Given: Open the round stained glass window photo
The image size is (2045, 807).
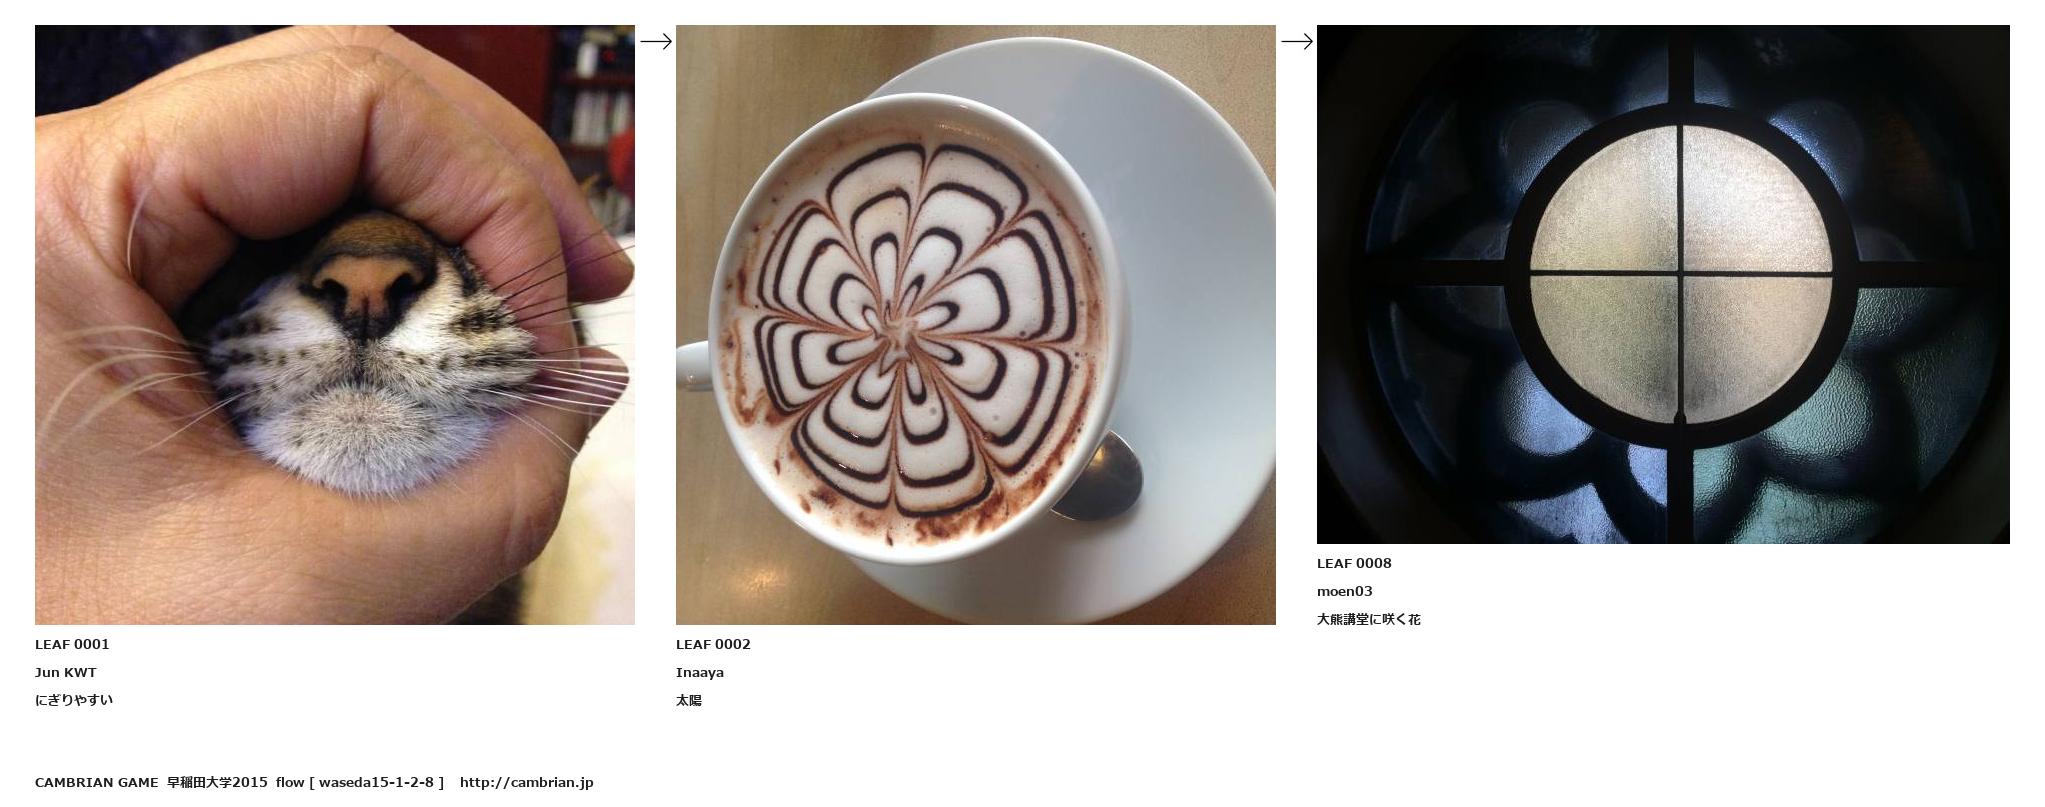Looking at the screenshot, I should pyautogui.click(x=1663, y=284).
